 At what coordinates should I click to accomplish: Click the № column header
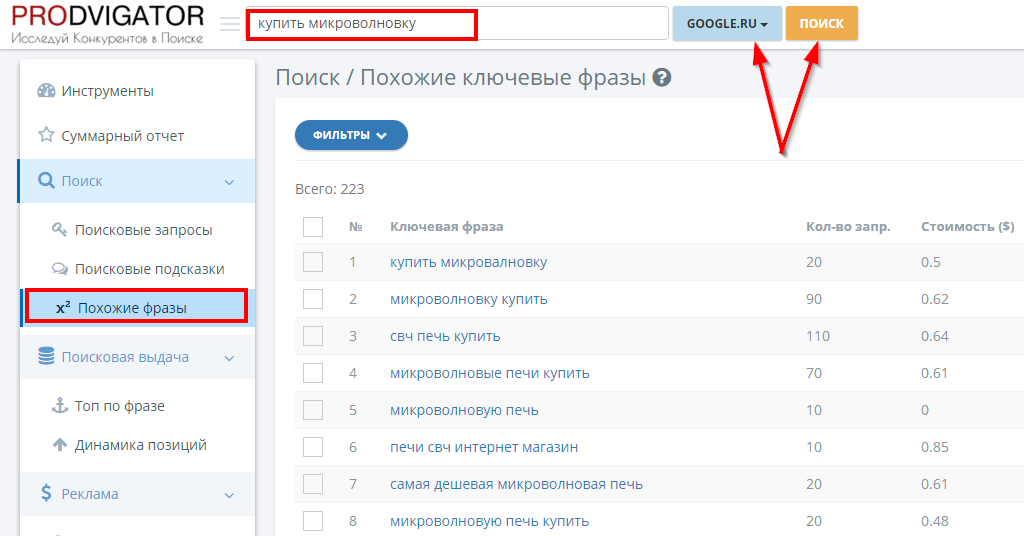[x=355, y=227]
